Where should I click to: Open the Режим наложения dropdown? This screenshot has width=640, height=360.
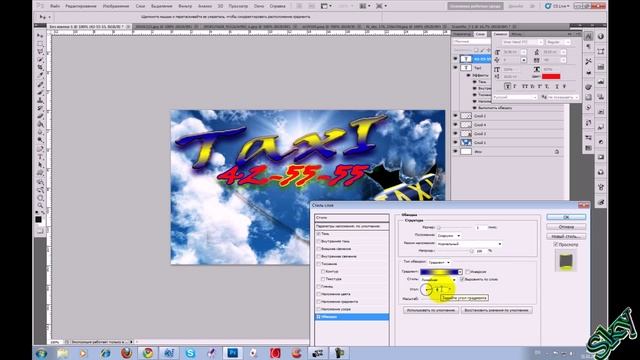[469, 244]
